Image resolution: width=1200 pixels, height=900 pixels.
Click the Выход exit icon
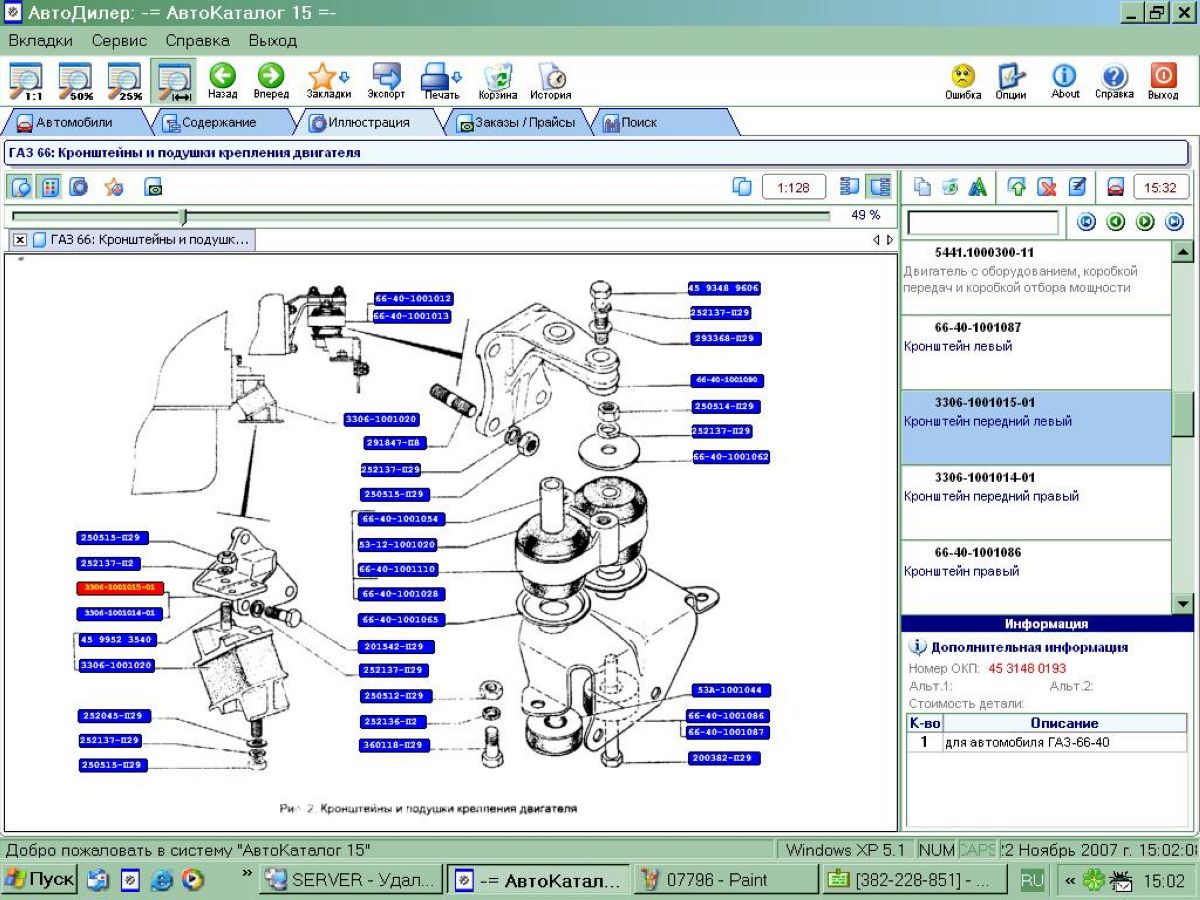pos(1163,82)
